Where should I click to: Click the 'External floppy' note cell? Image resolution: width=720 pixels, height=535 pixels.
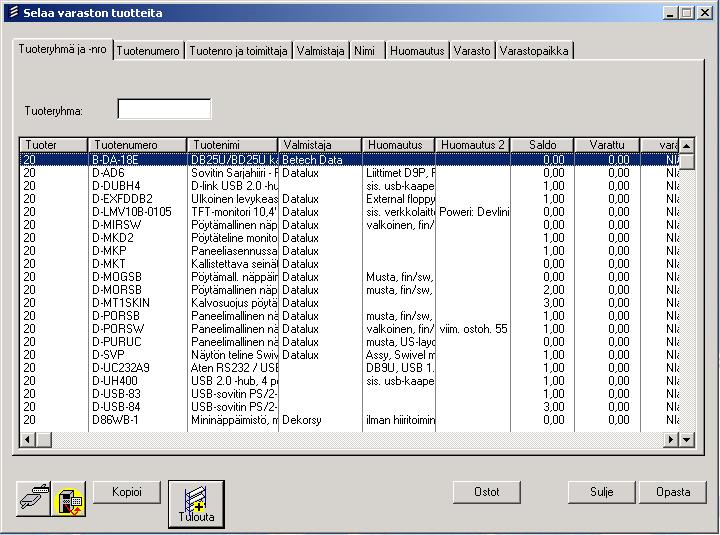pos(400,199)
